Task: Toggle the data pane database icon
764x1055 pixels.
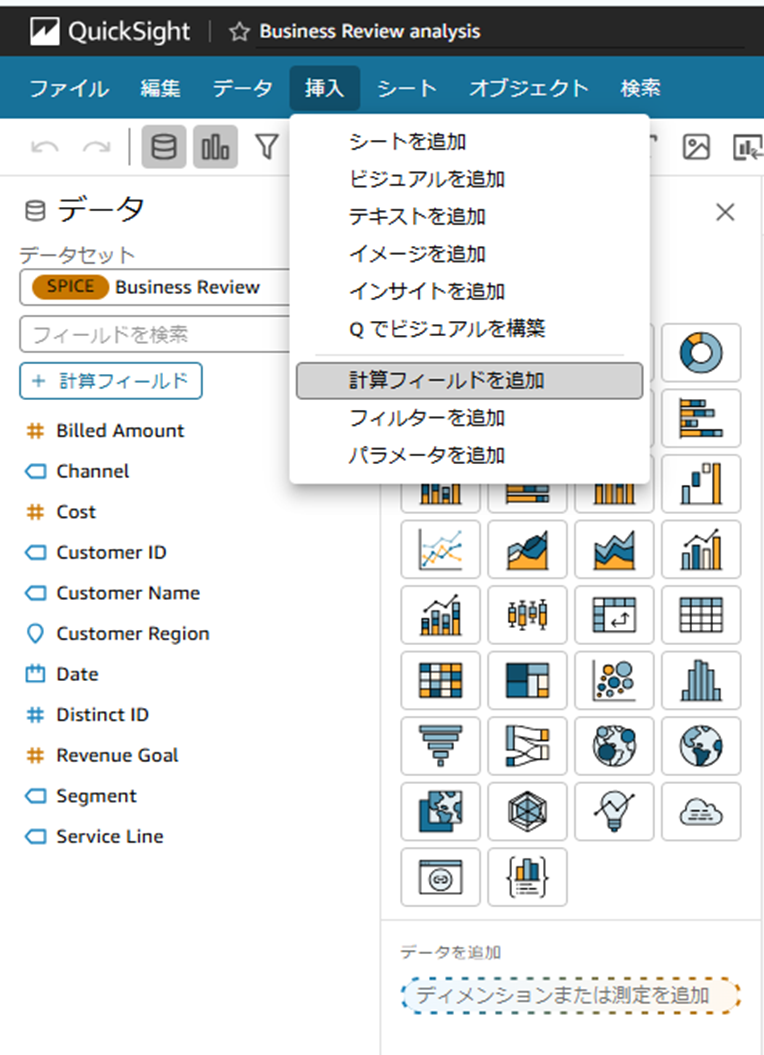Action: click(164, 146)
